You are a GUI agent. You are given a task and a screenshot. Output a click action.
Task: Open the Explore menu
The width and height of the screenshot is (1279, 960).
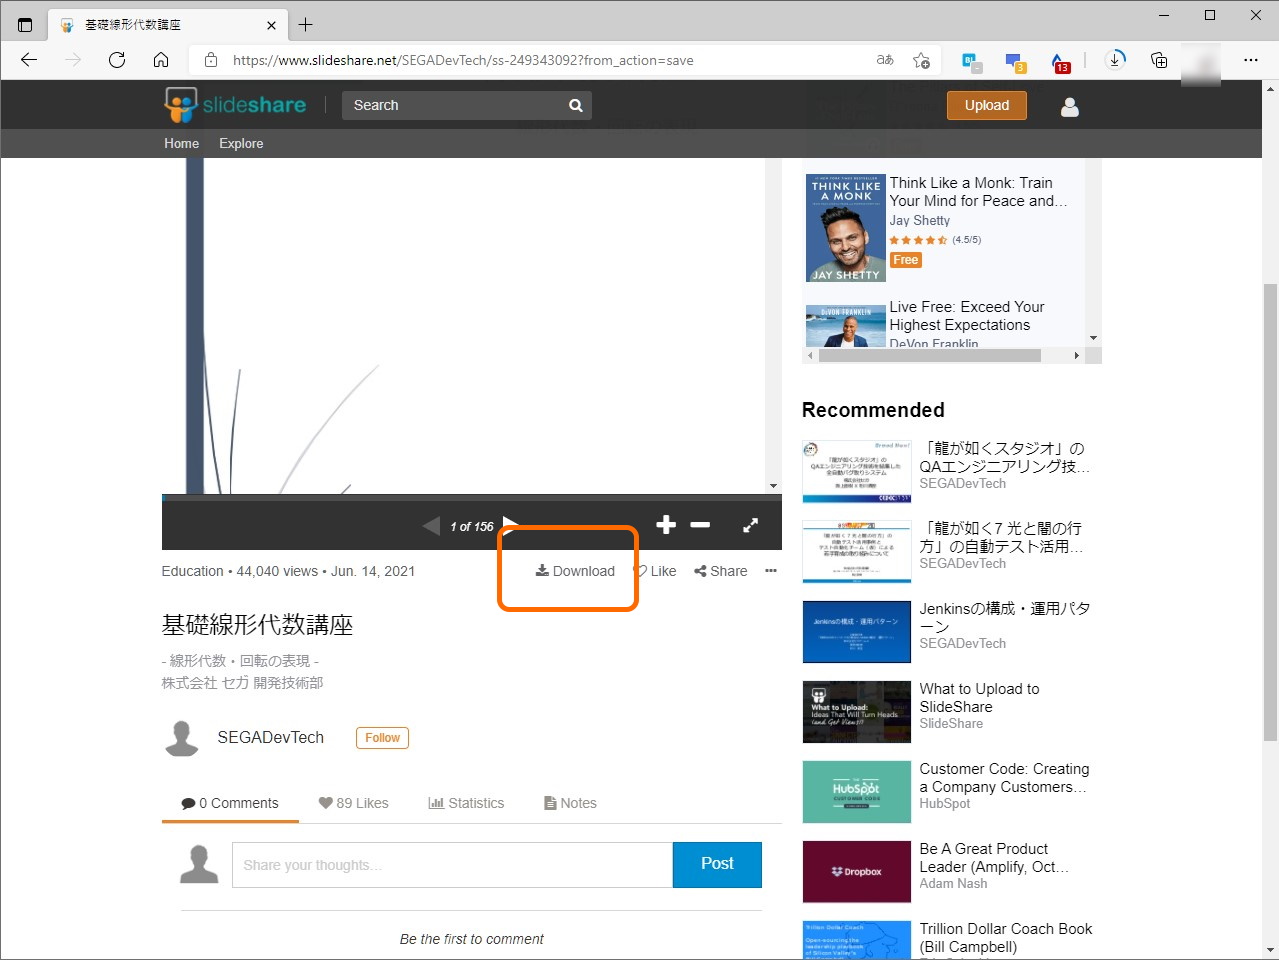pos(240,143)
